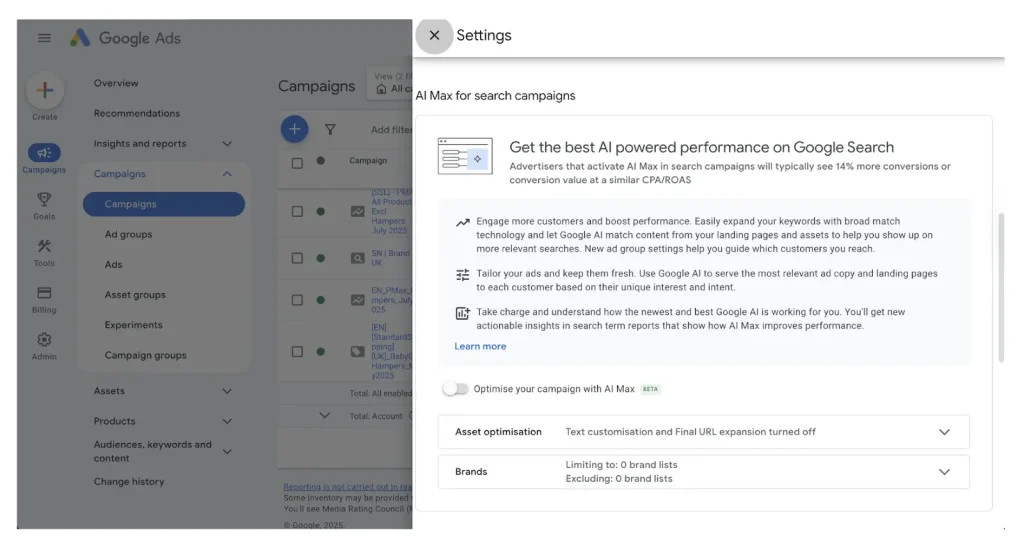The width and height of the screenshot is (1024, 548).
Task: Open Tools wrench icon
Action: pos(44,246)
